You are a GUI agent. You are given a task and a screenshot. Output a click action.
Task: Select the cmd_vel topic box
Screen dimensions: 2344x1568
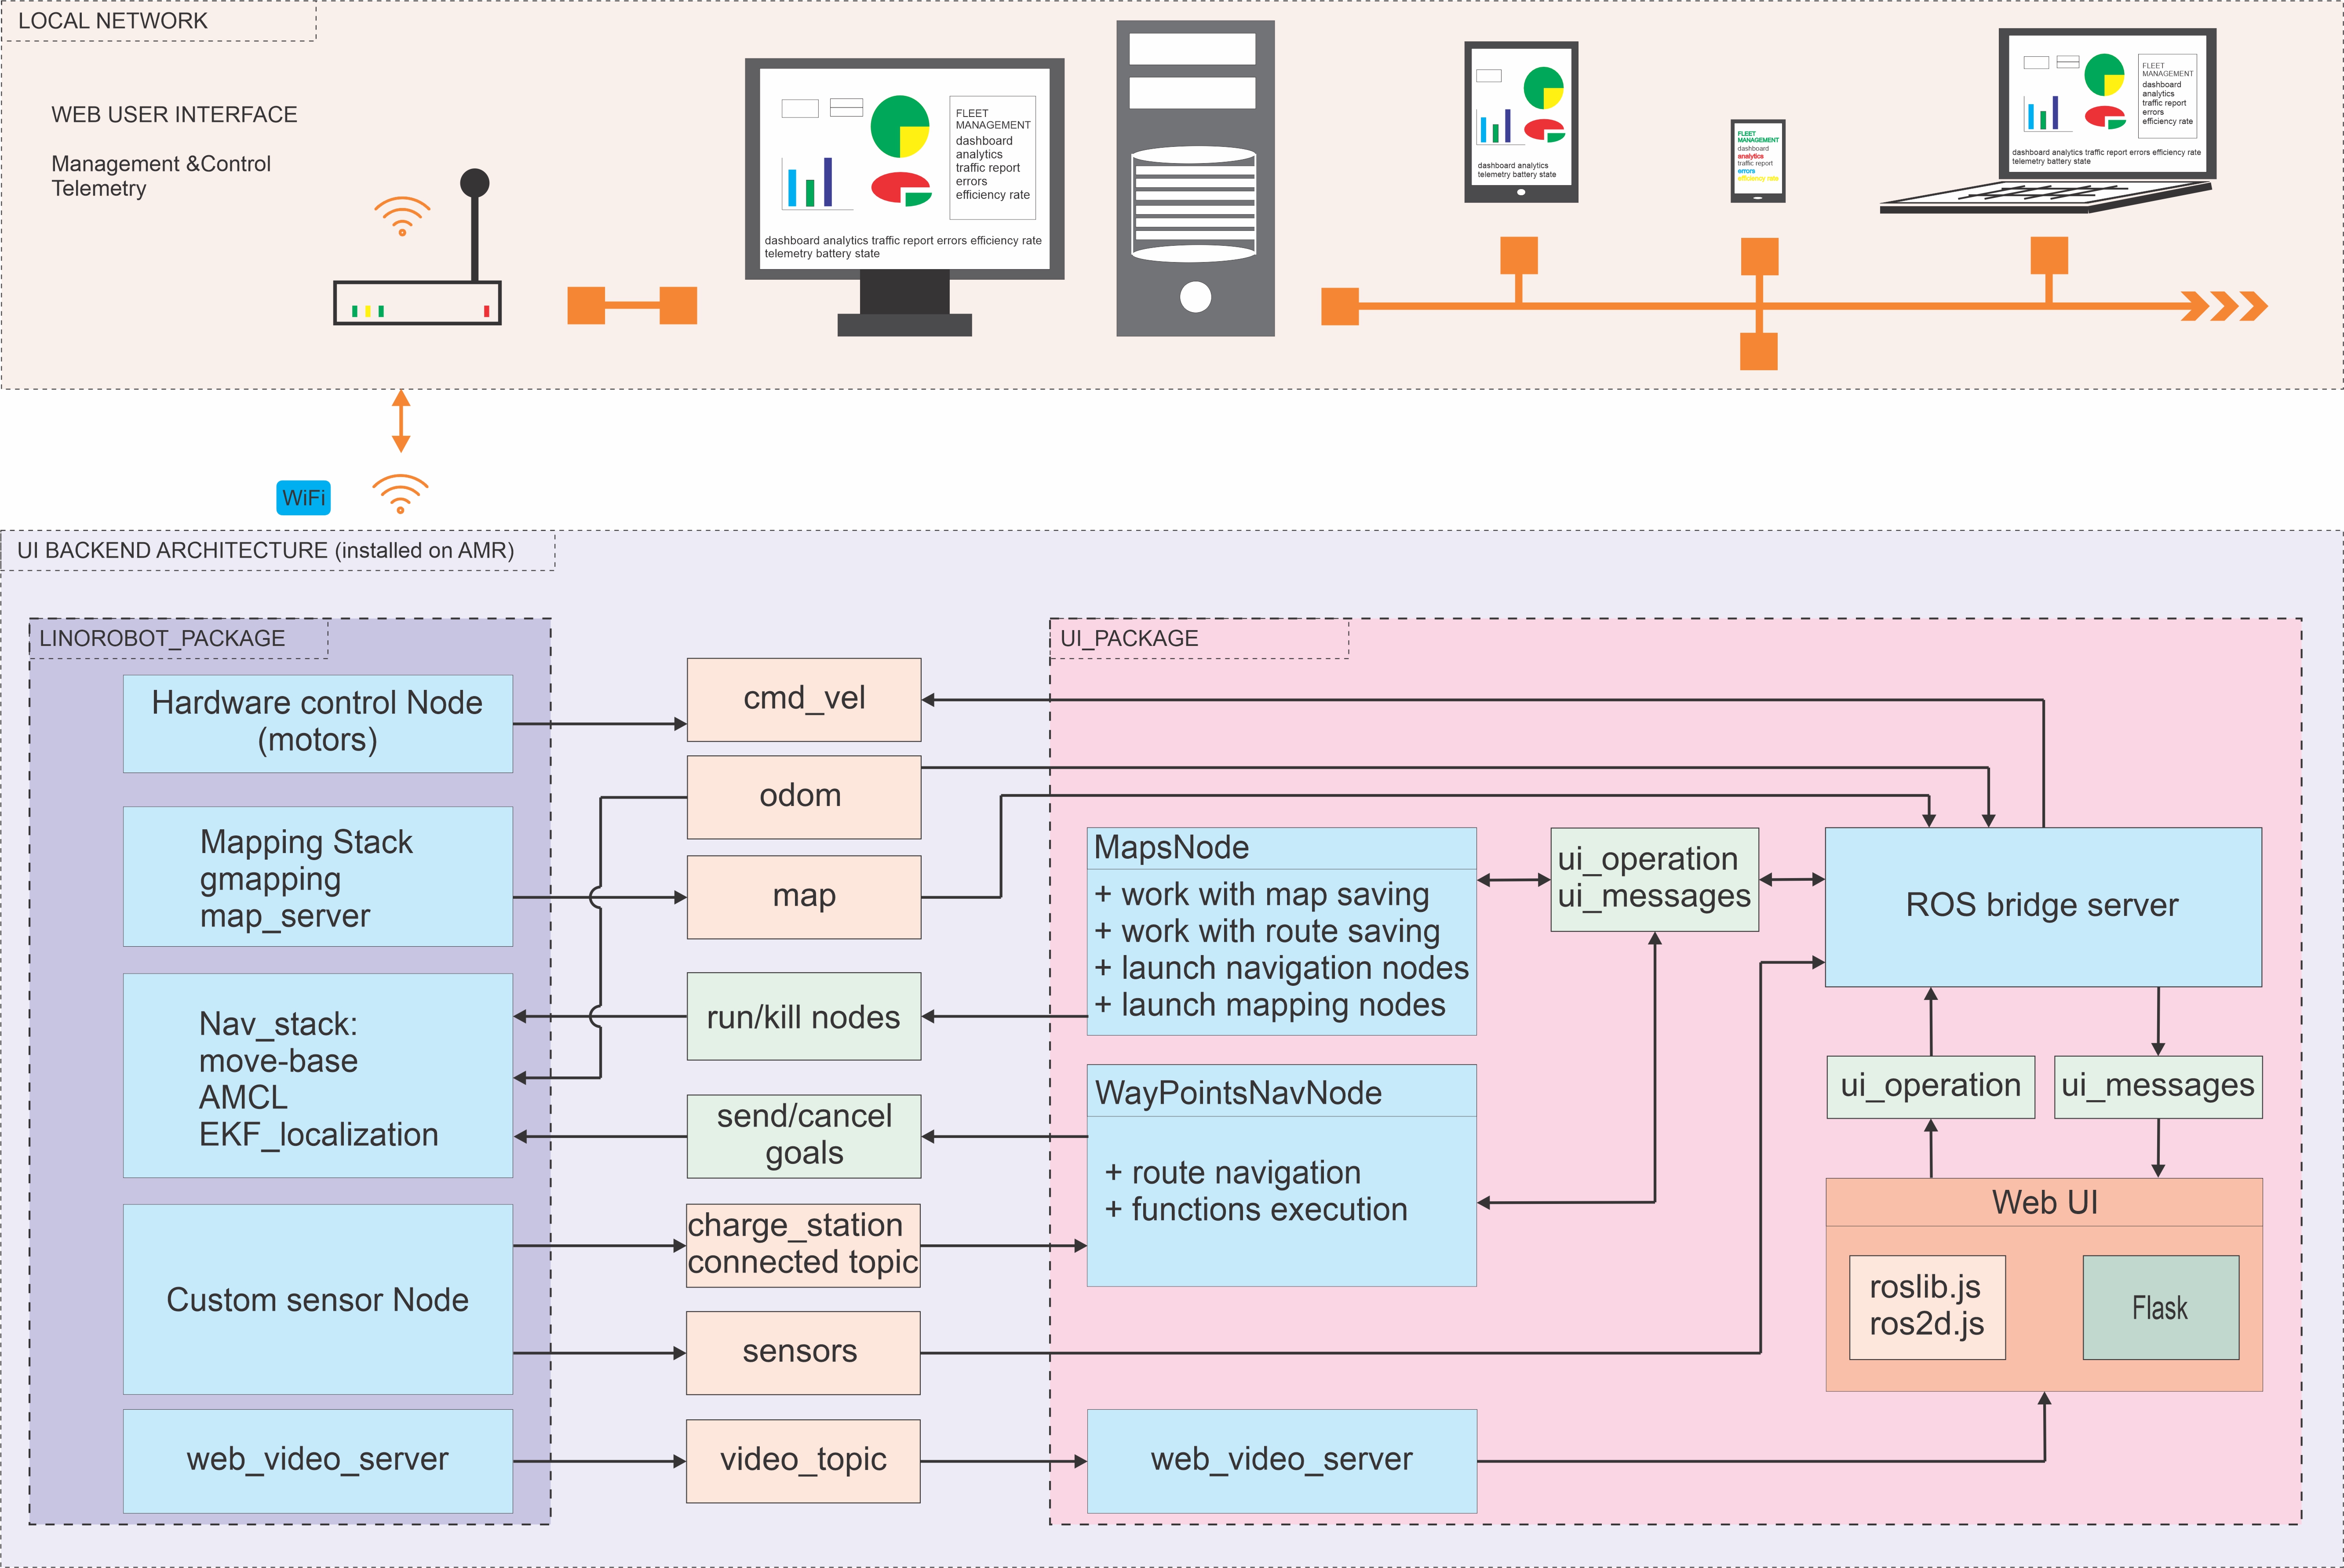(x=804, y=699)
